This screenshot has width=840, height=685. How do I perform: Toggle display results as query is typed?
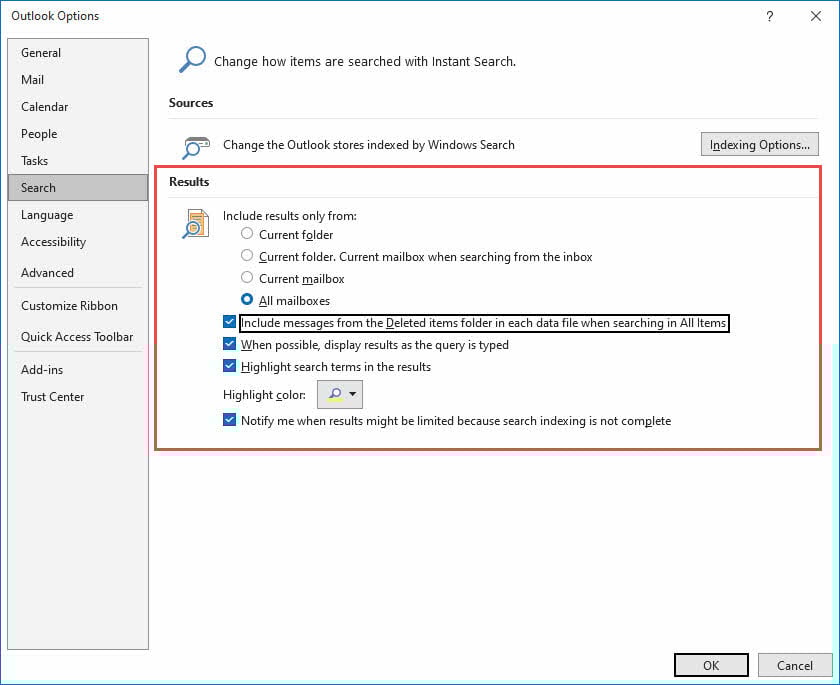click(x=229, y=344)
